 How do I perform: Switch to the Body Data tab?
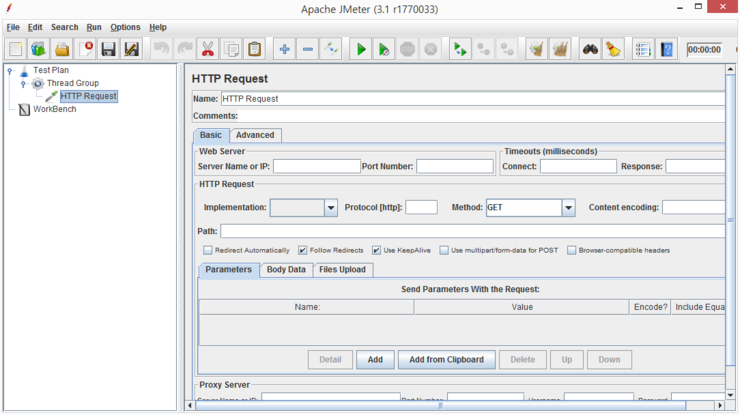286,270
